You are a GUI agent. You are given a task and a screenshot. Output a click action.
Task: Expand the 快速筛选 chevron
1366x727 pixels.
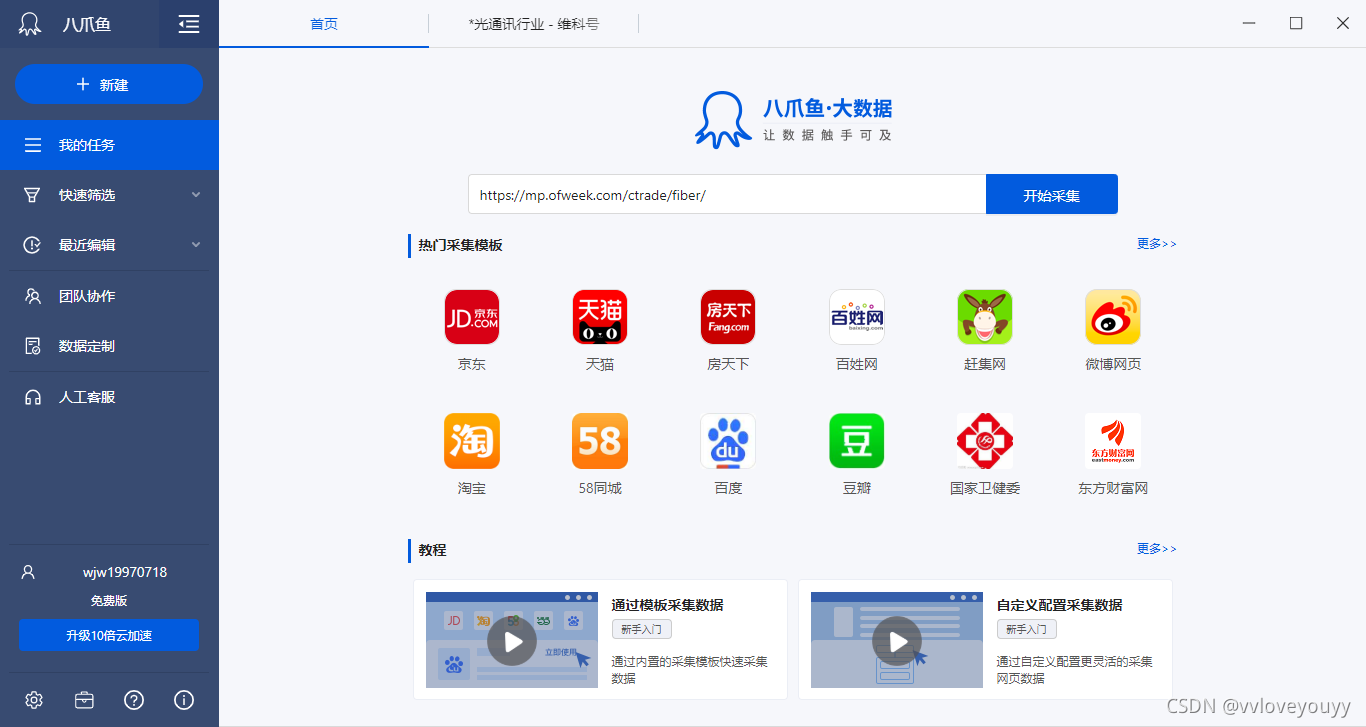click(x=196, y=195)
